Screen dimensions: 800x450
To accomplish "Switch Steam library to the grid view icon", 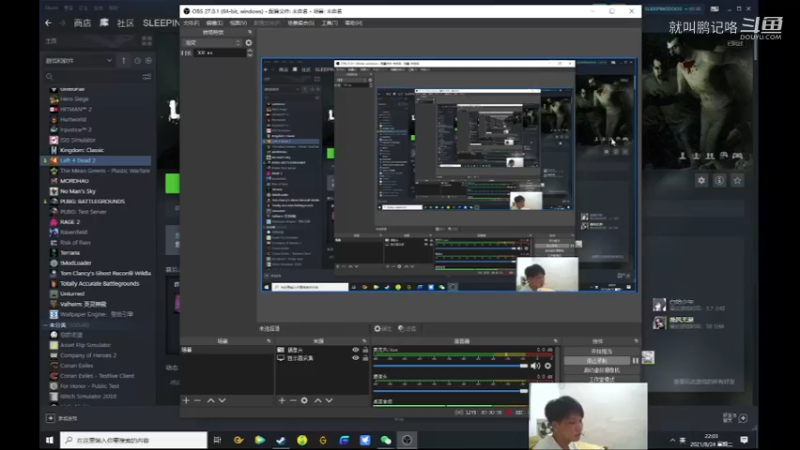I will click(x=147, y=41).
